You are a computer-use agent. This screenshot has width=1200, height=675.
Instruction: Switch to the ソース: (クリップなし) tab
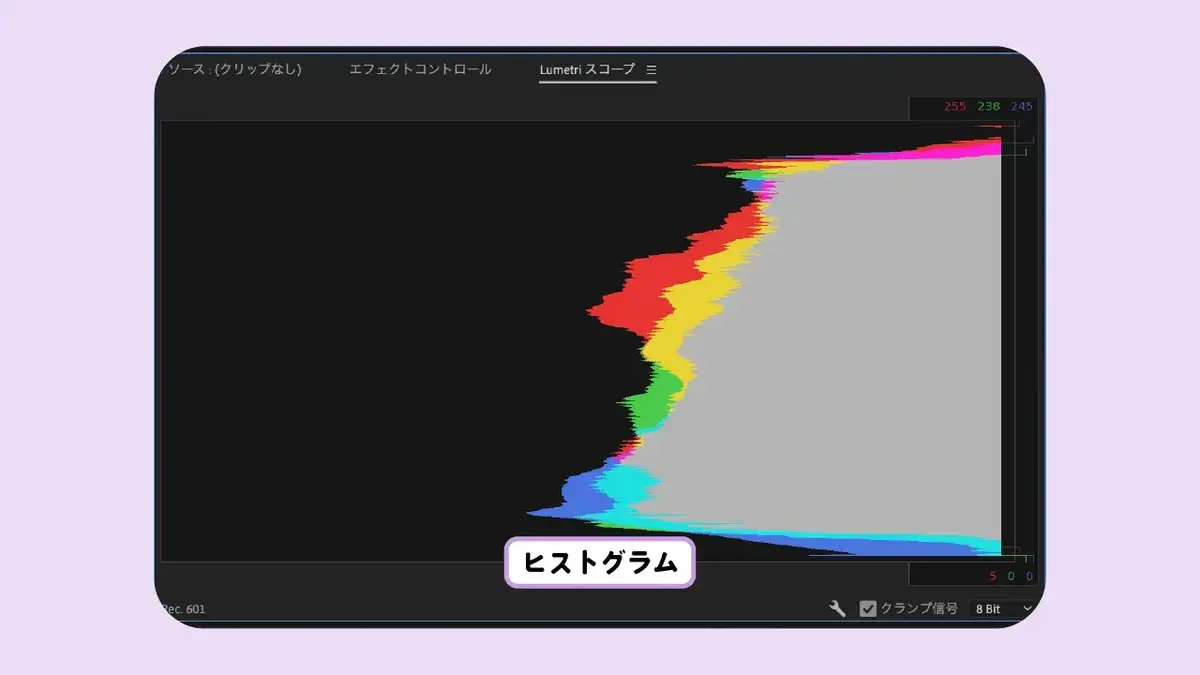[235, 70]
